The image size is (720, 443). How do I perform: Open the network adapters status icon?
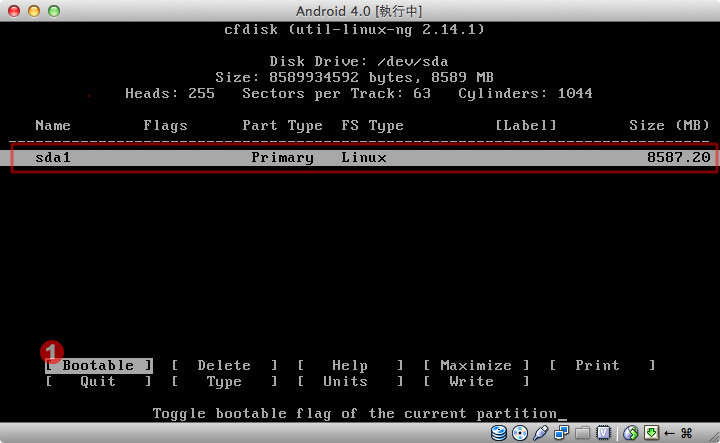pyautogui.click(x=561, y=433)
